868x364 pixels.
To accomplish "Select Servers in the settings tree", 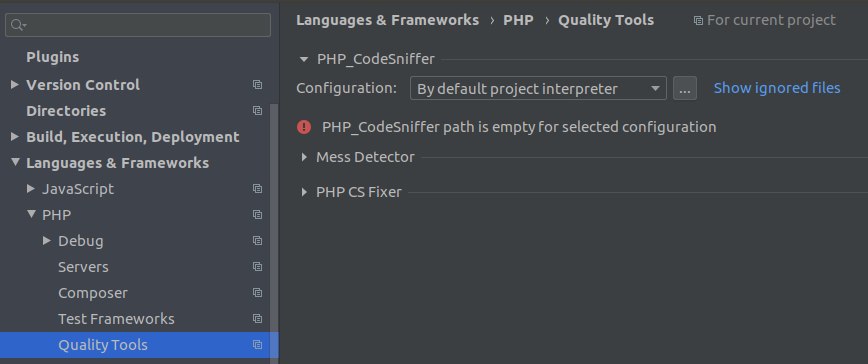I will [x=83, y=267].
